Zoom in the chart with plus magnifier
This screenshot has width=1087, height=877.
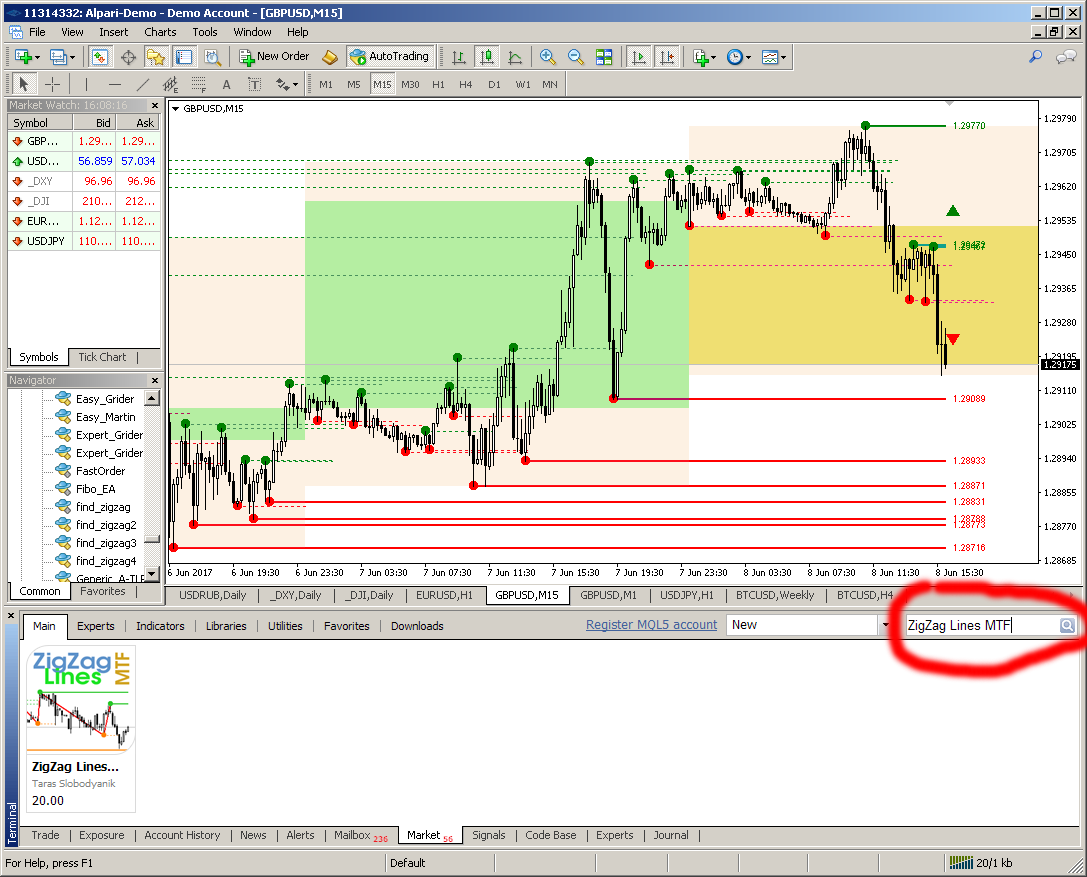point(548,57)
